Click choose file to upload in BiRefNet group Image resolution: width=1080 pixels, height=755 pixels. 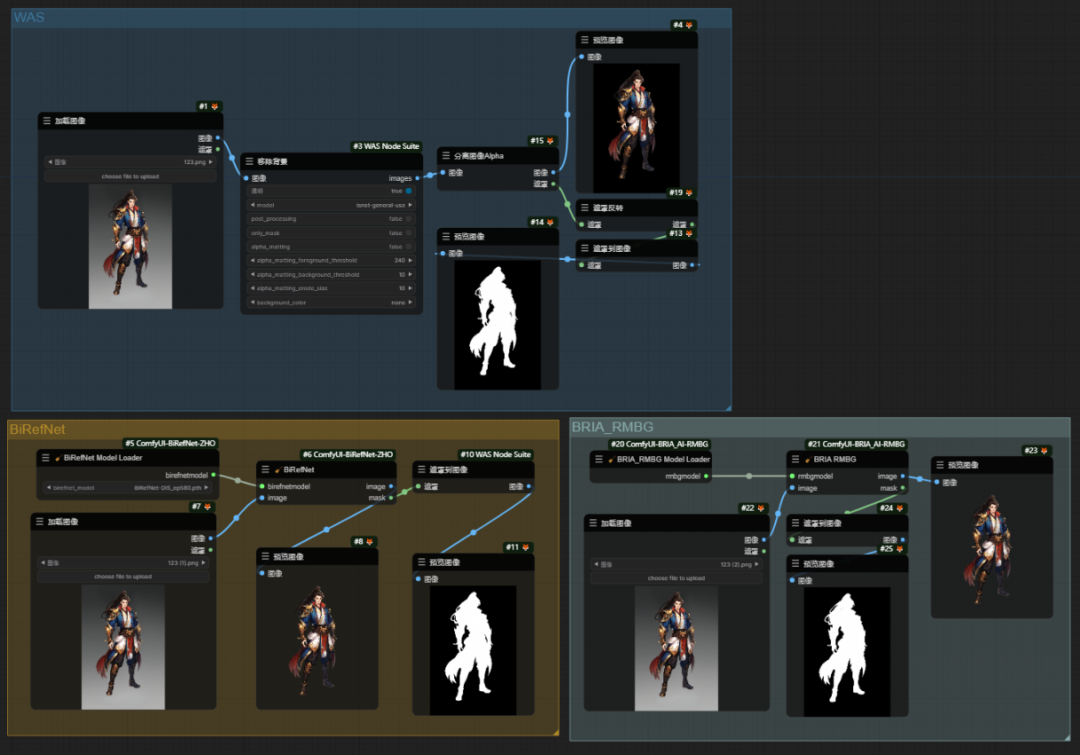coord(123,577)
